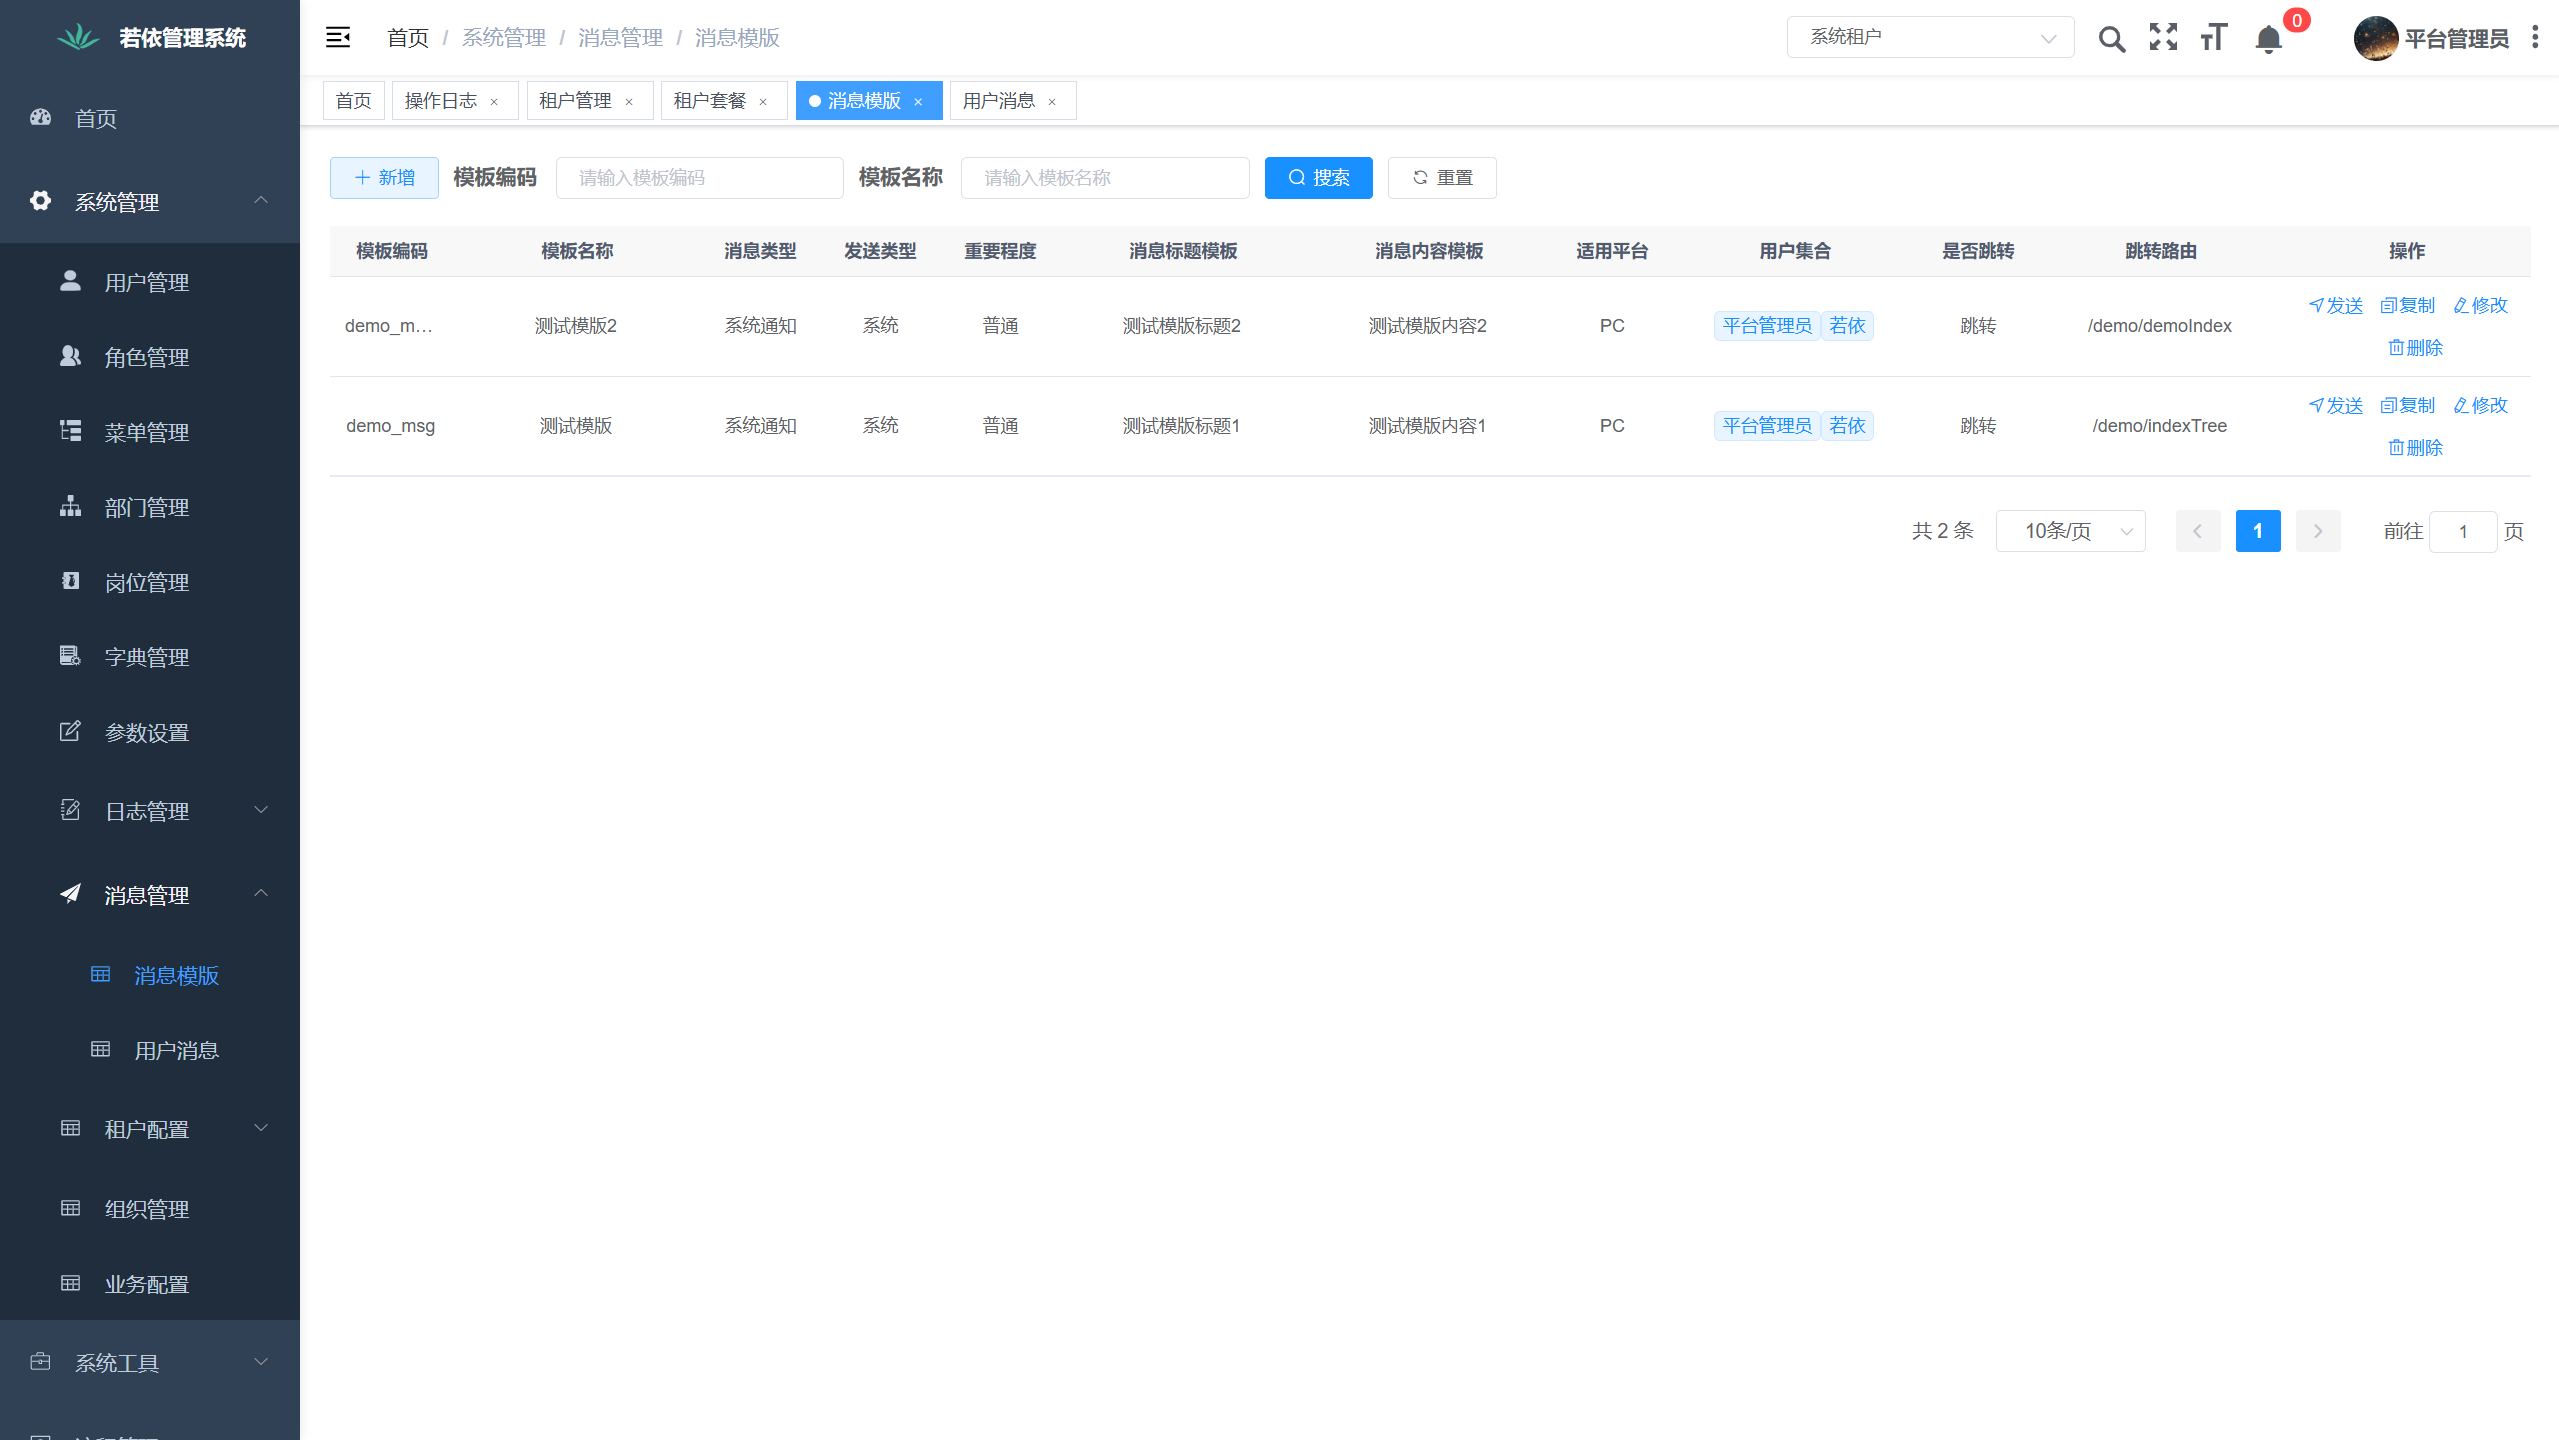
Task: Close the 操作日志 tab
Action: pyautogui.click(x=495, y=101)
